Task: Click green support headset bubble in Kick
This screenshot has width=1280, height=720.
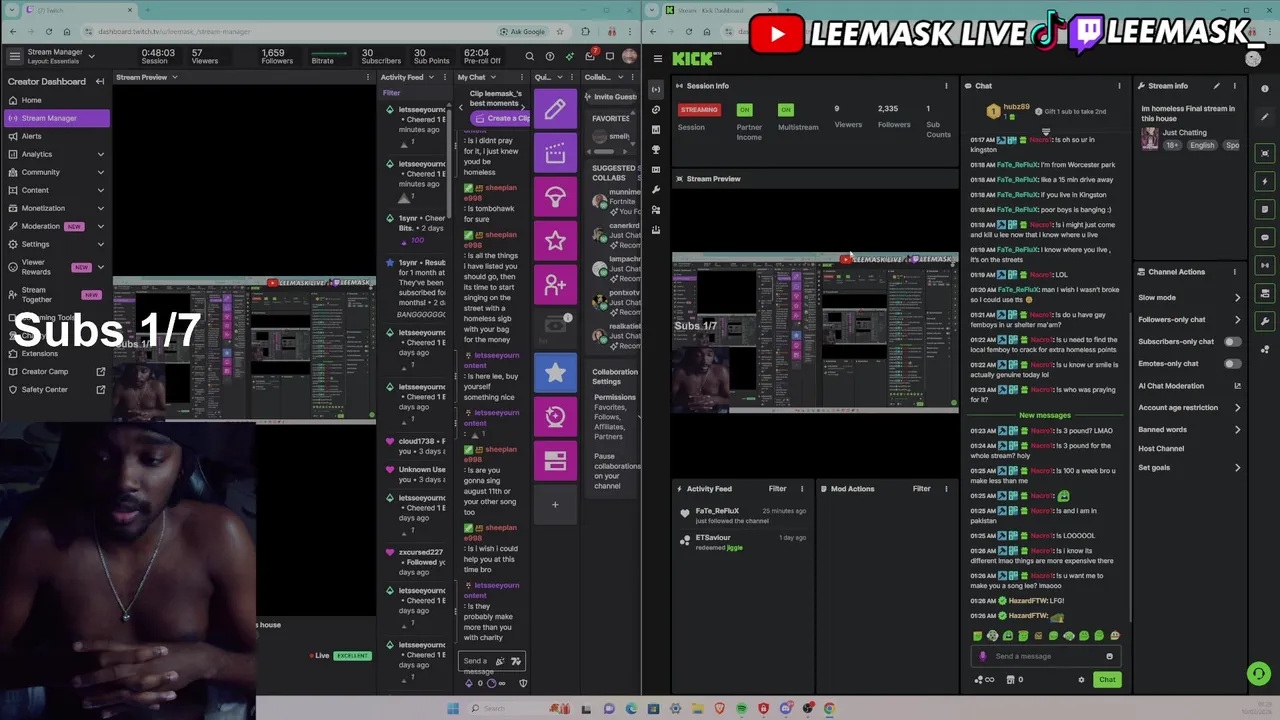Action: (1259, 674)
